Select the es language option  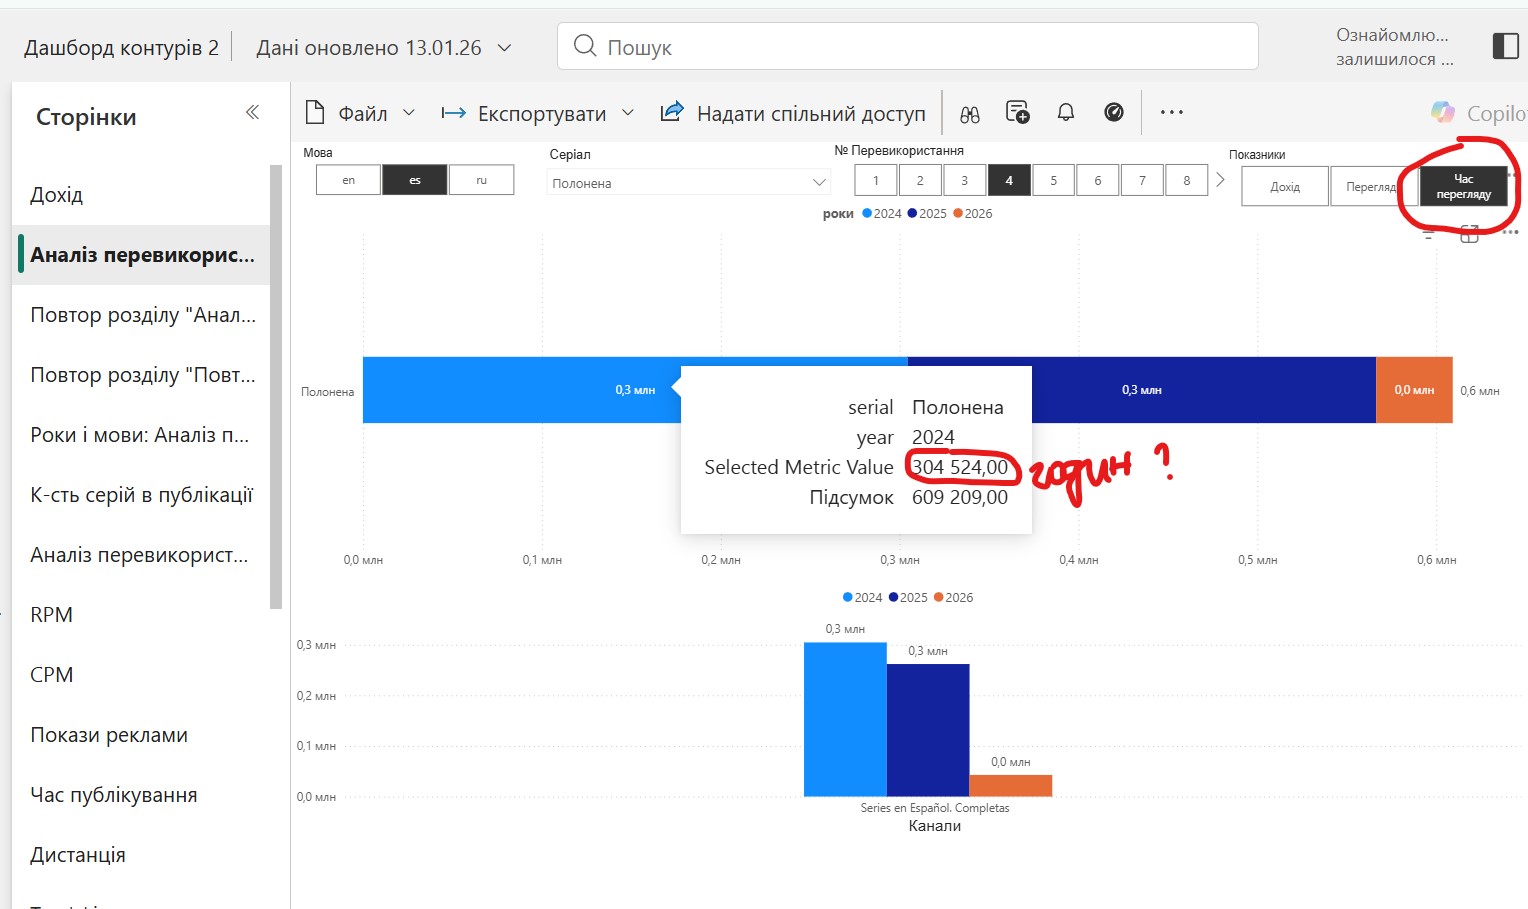click(415, 180)
